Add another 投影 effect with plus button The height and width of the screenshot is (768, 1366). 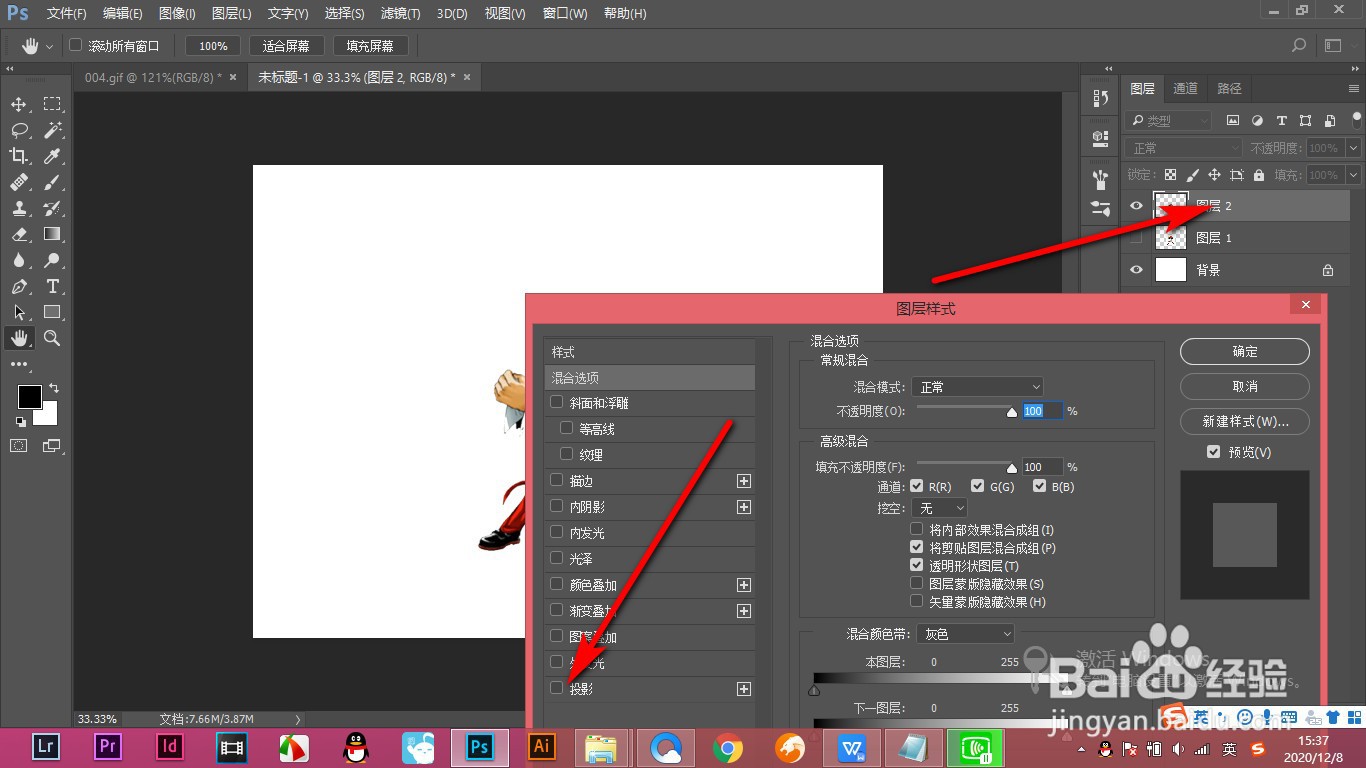click(x=743, y=689)
